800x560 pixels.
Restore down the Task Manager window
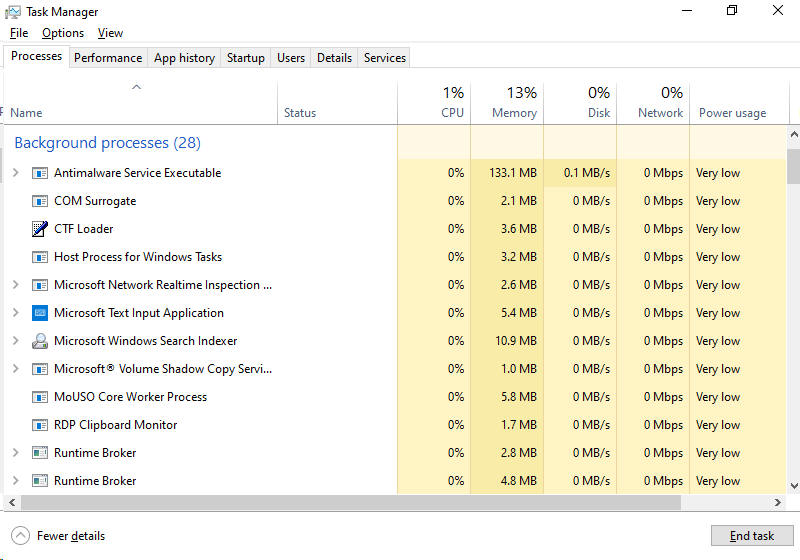click(x=732, y=10)
